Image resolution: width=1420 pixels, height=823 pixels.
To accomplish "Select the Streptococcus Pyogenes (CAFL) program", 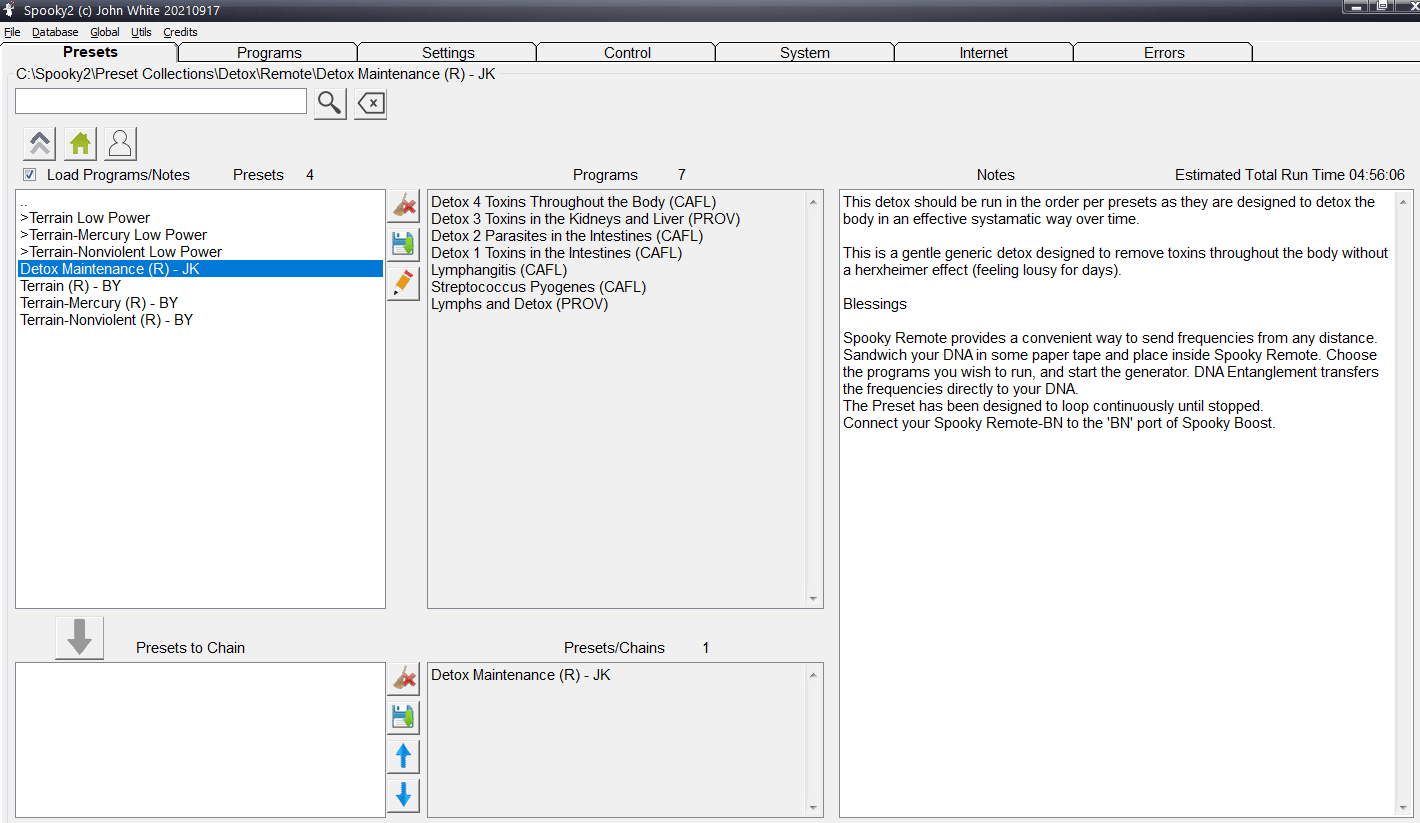I will (x=539, y=287).
